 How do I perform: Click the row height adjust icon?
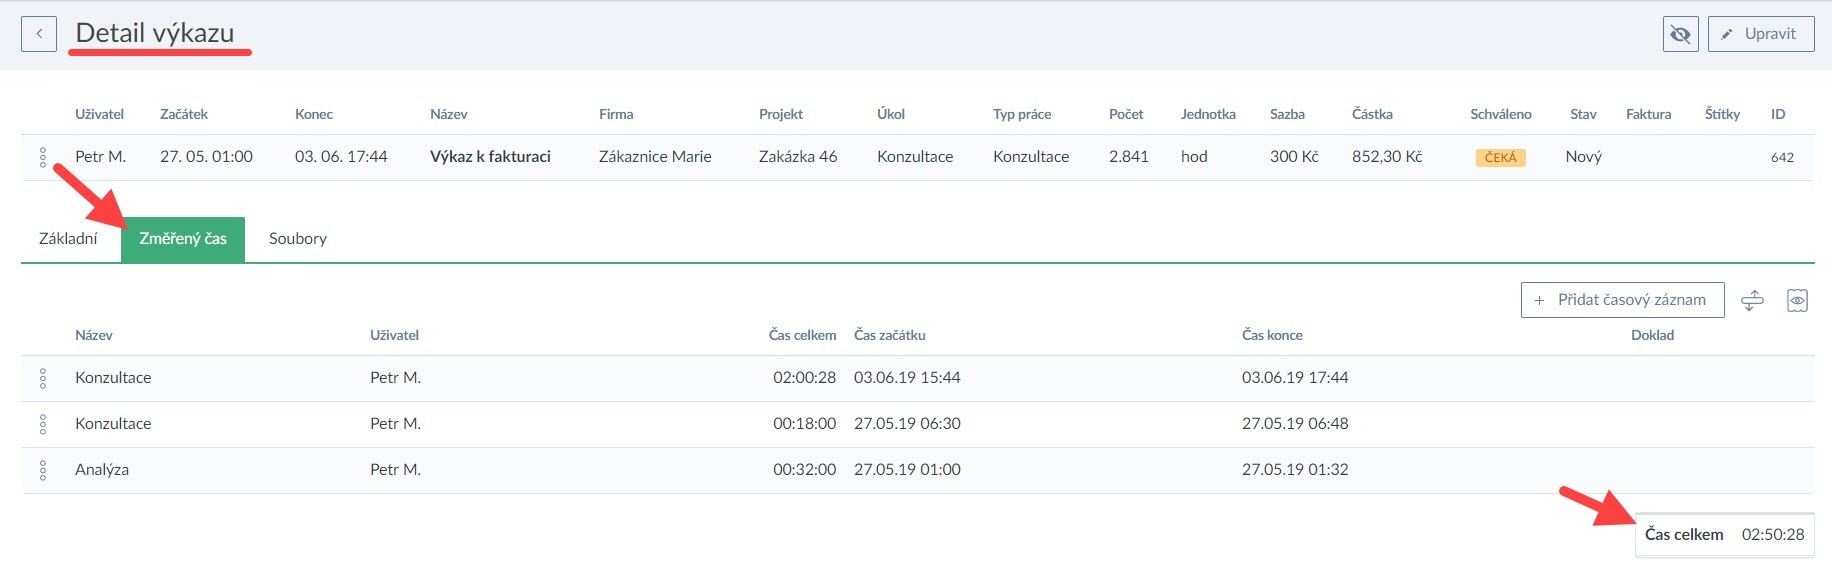click(x=1752, y=300)
